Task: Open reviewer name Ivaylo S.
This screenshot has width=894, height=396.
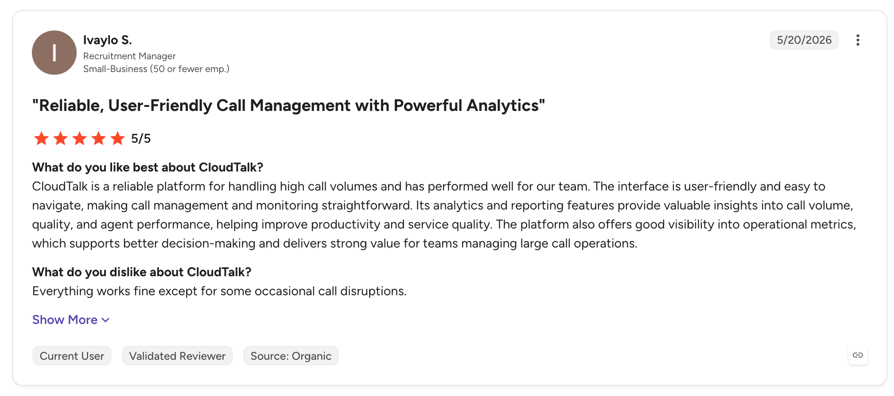Action: click(x=107, y=40)
